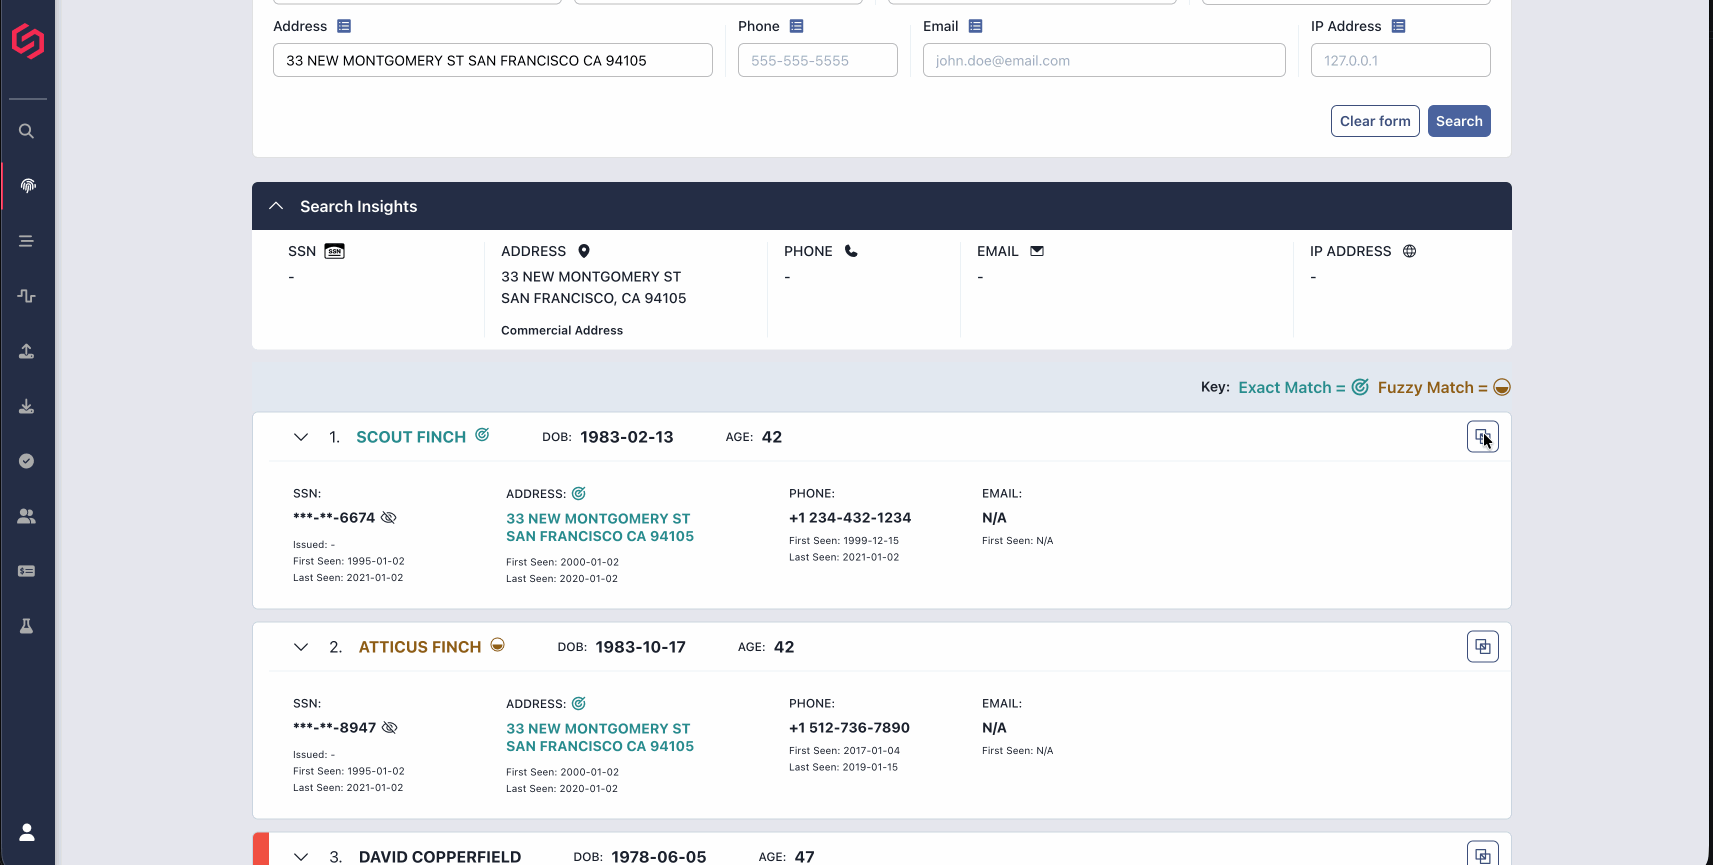
Task: Click the list icon next to the Email label
Action: tap(976, 26)
